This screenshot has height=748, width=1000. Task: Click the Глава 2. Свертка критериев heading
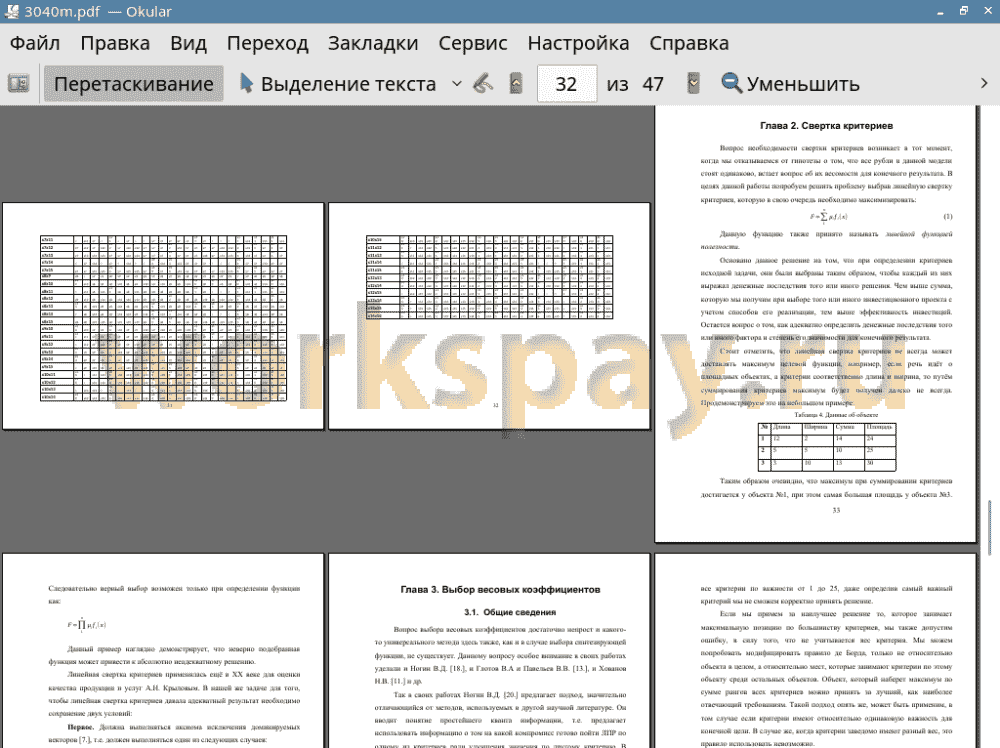click(826, 126)
